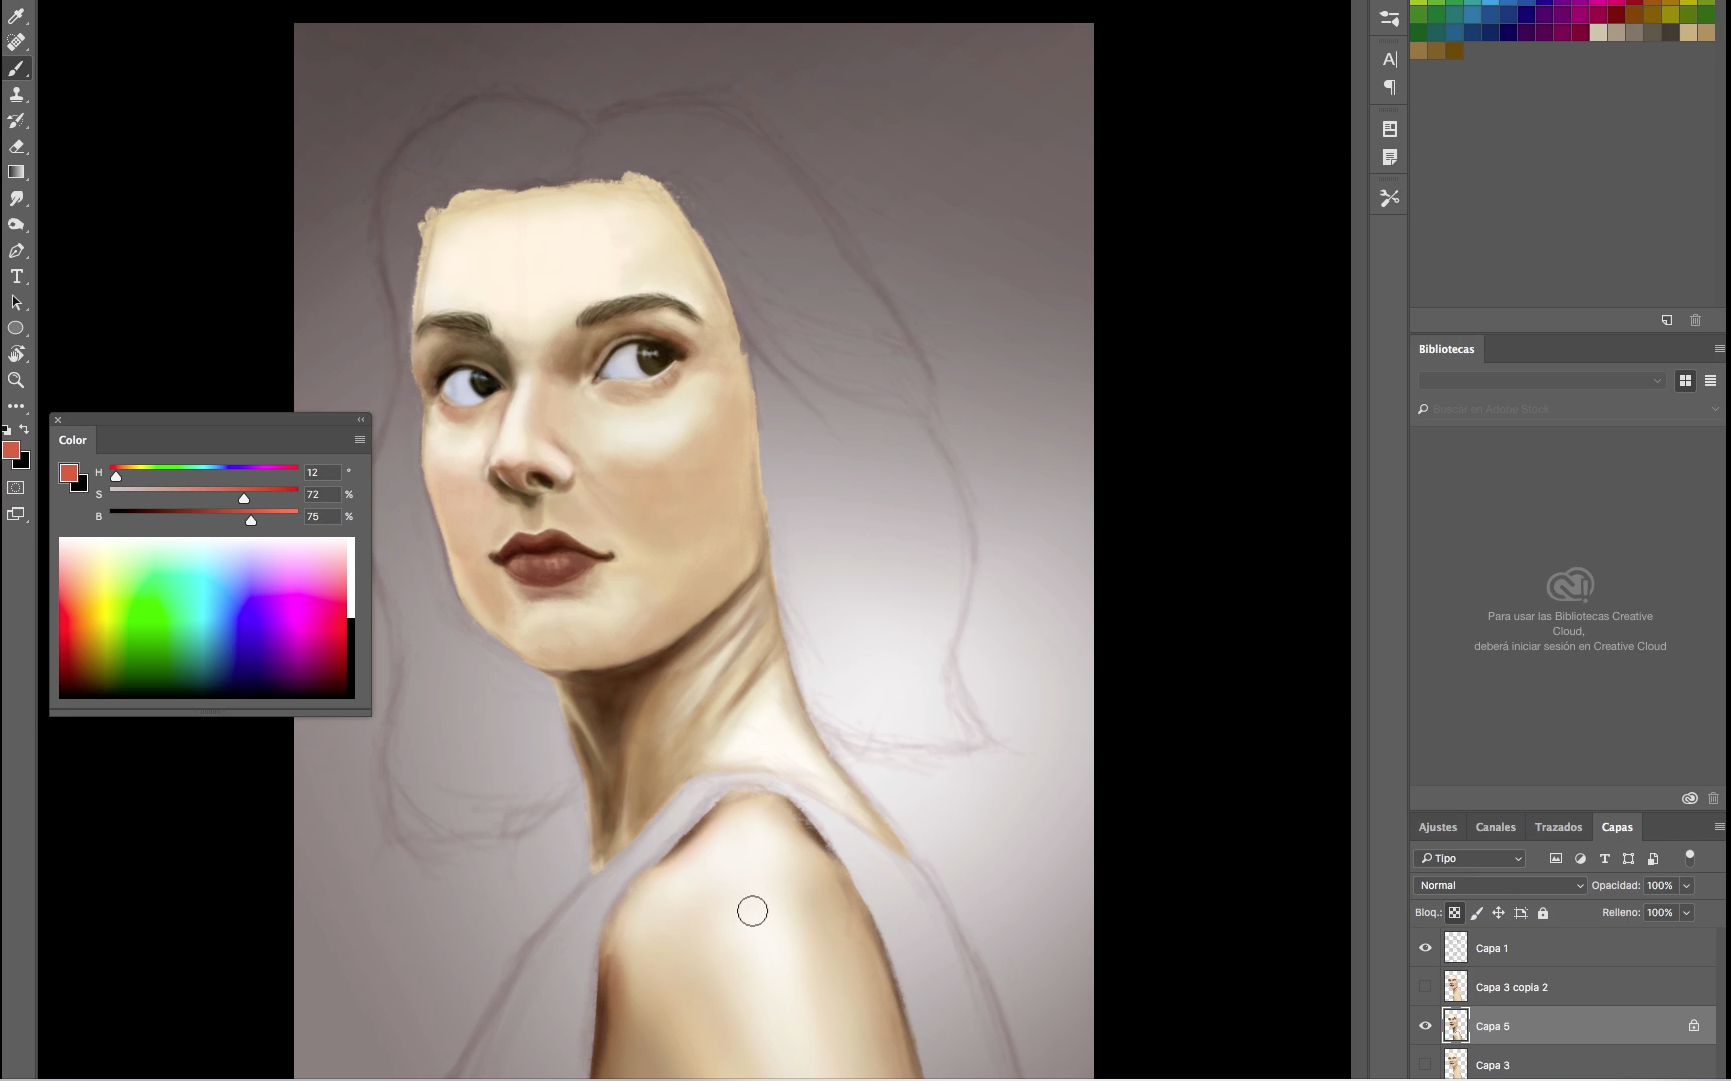The height and width of the screenshot is (1081, 1731).
Task: Select the Zoom magnifier tool
Action: [16, 380]
